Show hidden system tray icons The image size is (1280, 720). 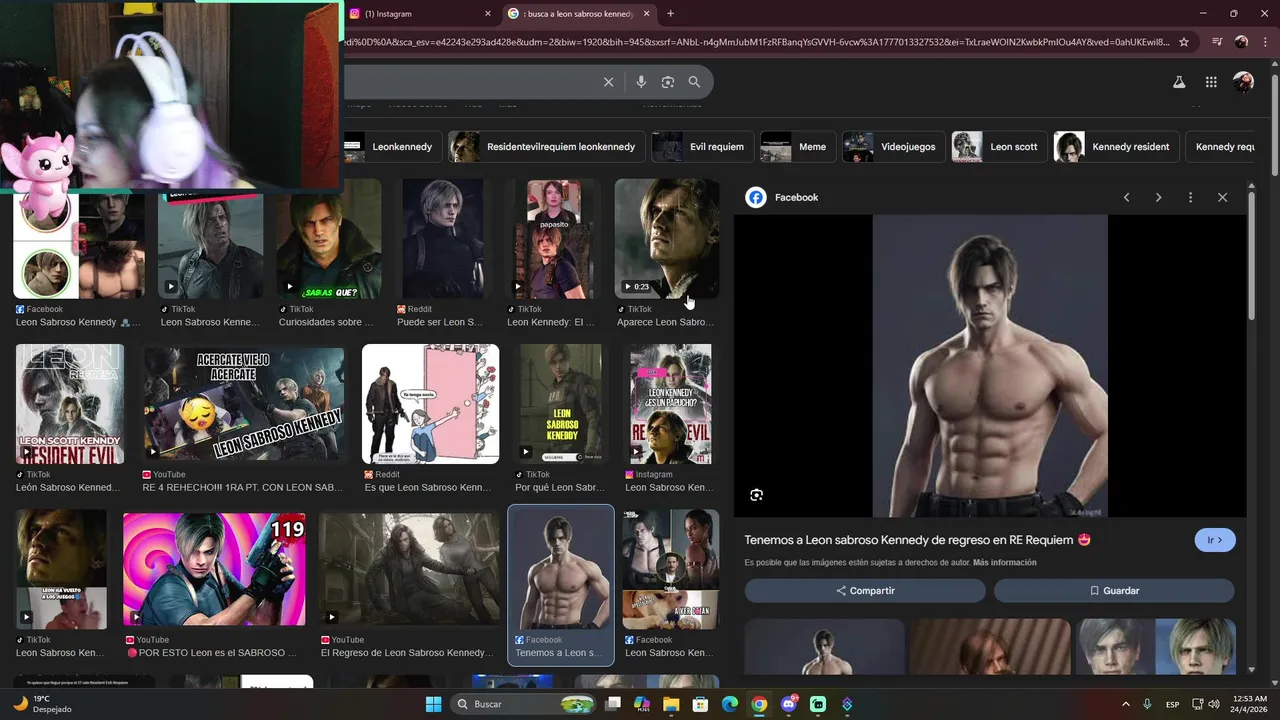click(x=1126, y=704)
